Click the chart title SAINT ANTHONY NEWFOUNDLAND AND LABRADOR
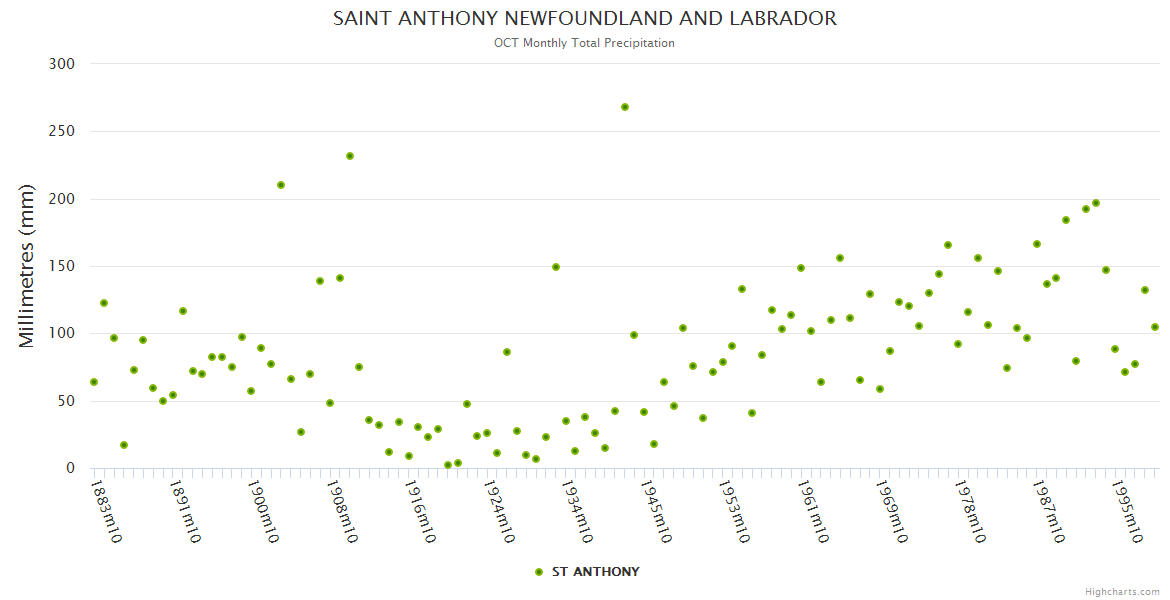Screen dimensions: 1170x600 [x=585, y=19]
